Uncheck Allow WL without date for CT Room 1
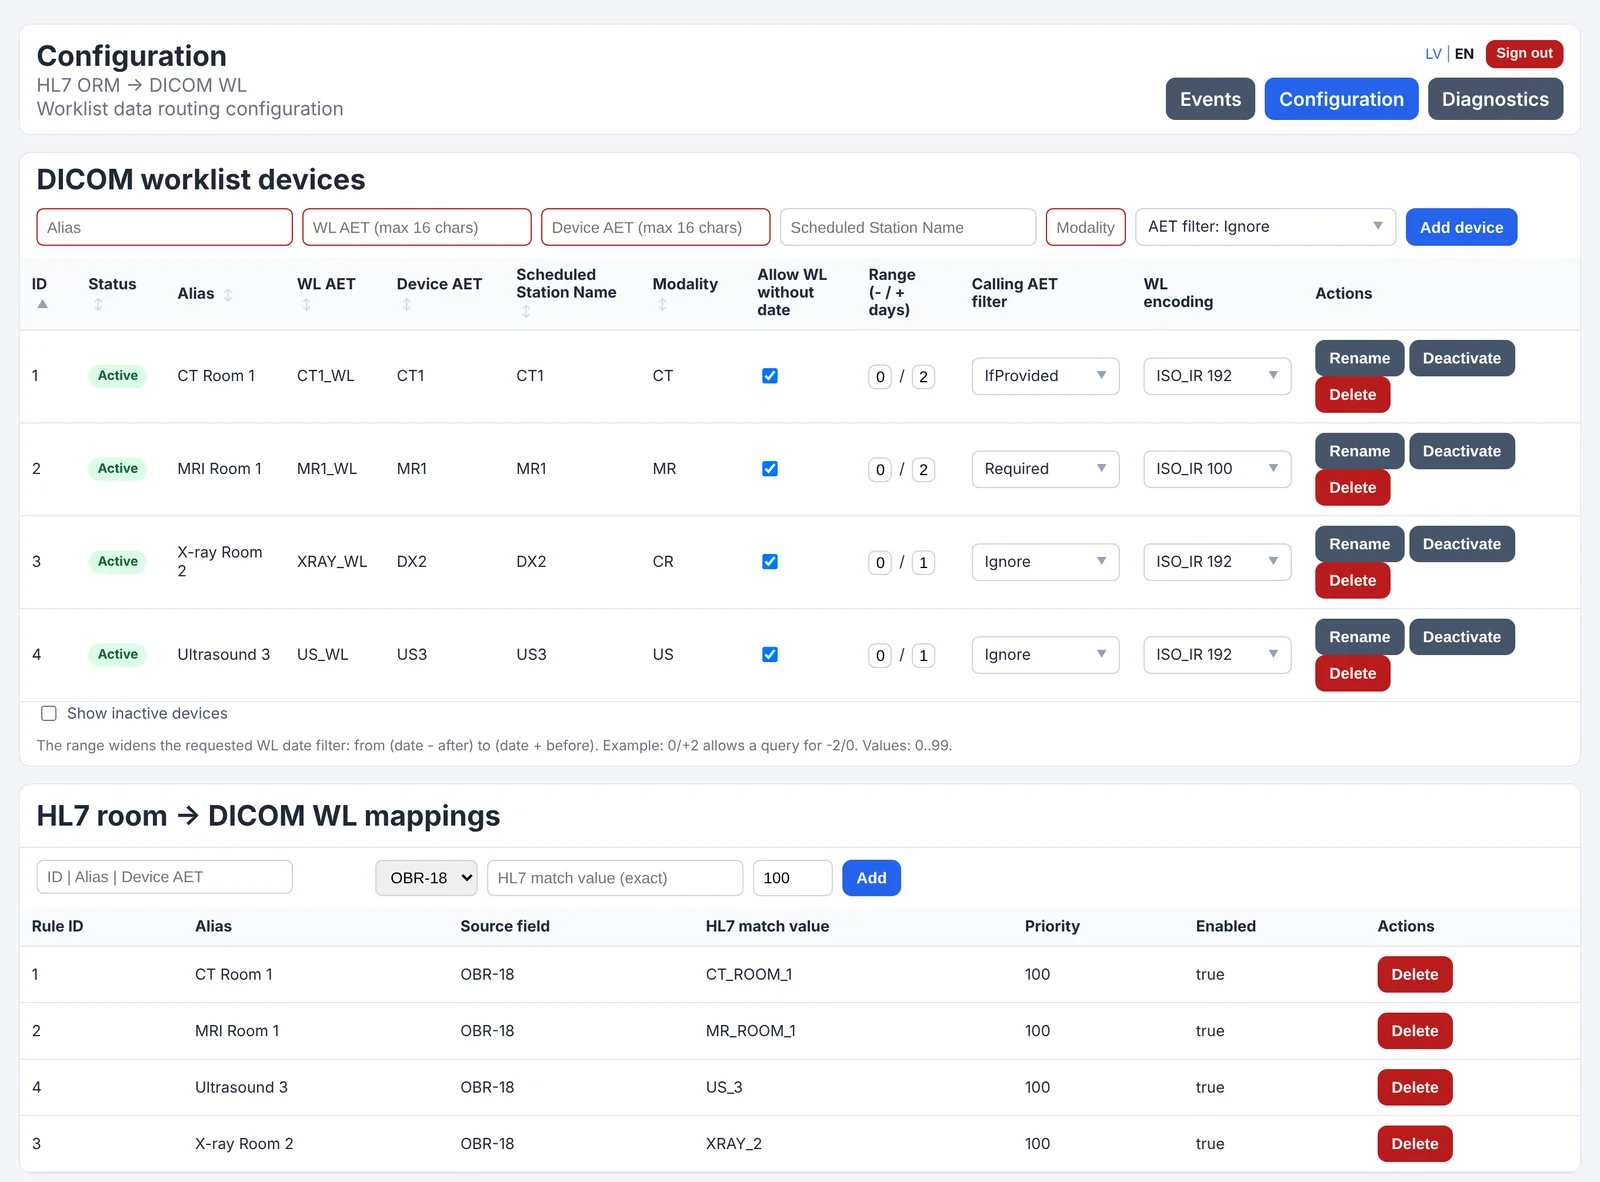This screenshot has width=1600, height=1182. (x=770, y=376)
